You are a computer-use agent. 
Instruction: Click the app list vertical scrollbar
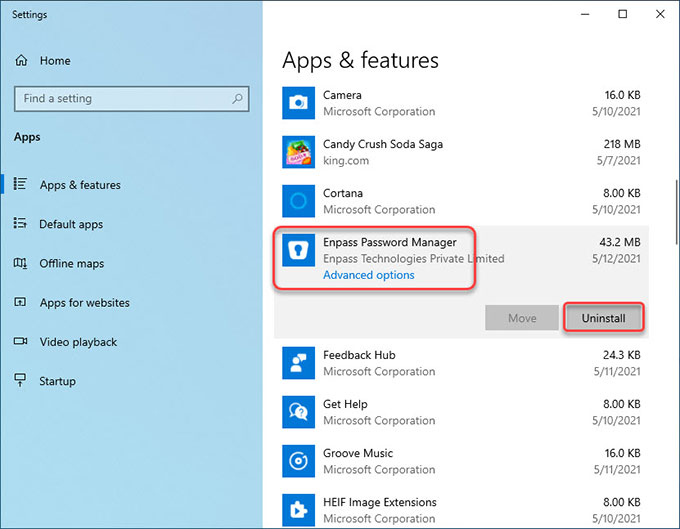pyautogui.click(x=676, y=212)
